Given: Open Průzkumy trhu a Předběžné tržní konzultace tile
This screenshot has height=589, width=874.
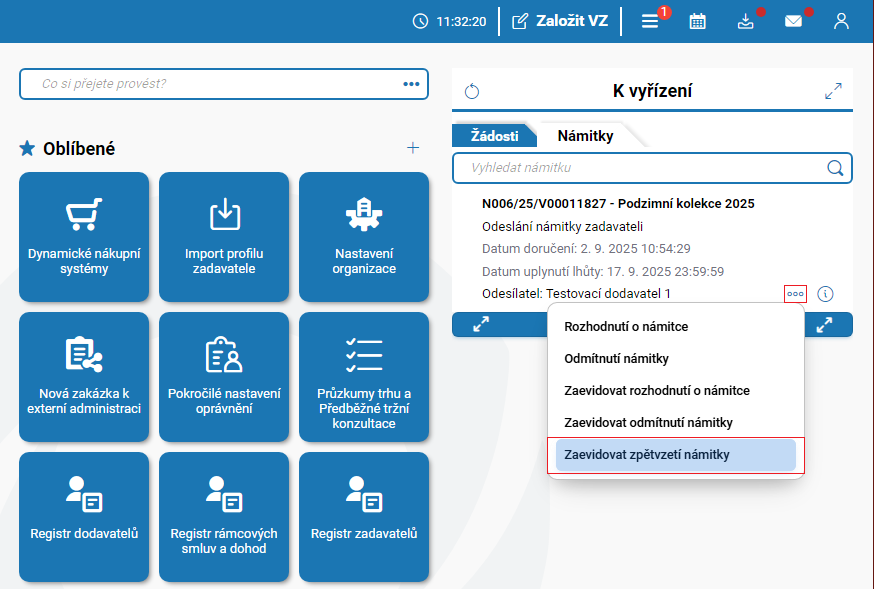Looking at the screenshot, I should (x=364, y=377).
